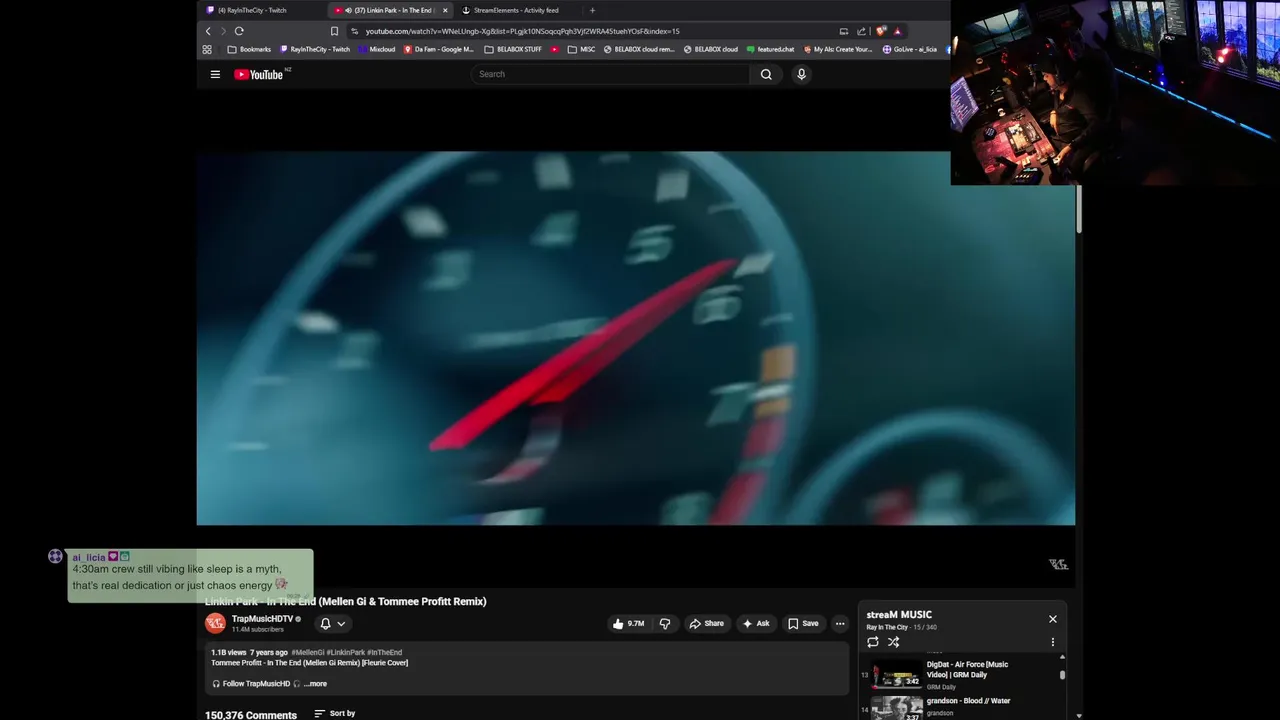Open the Brave Shields lion icon

(x=881, y=31)
